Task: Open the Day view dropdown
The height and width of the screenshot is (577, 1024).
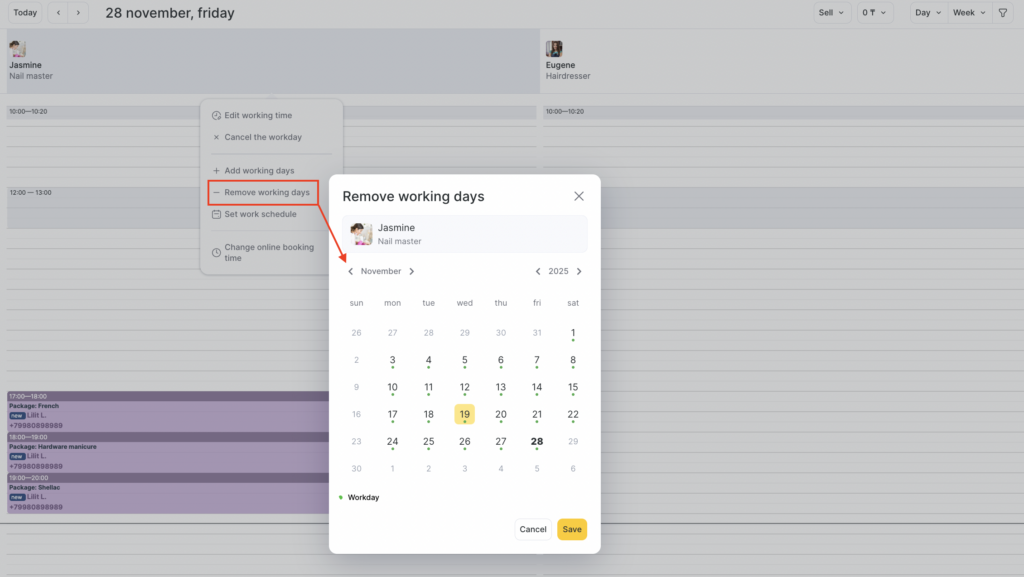Action: (926, 13)
